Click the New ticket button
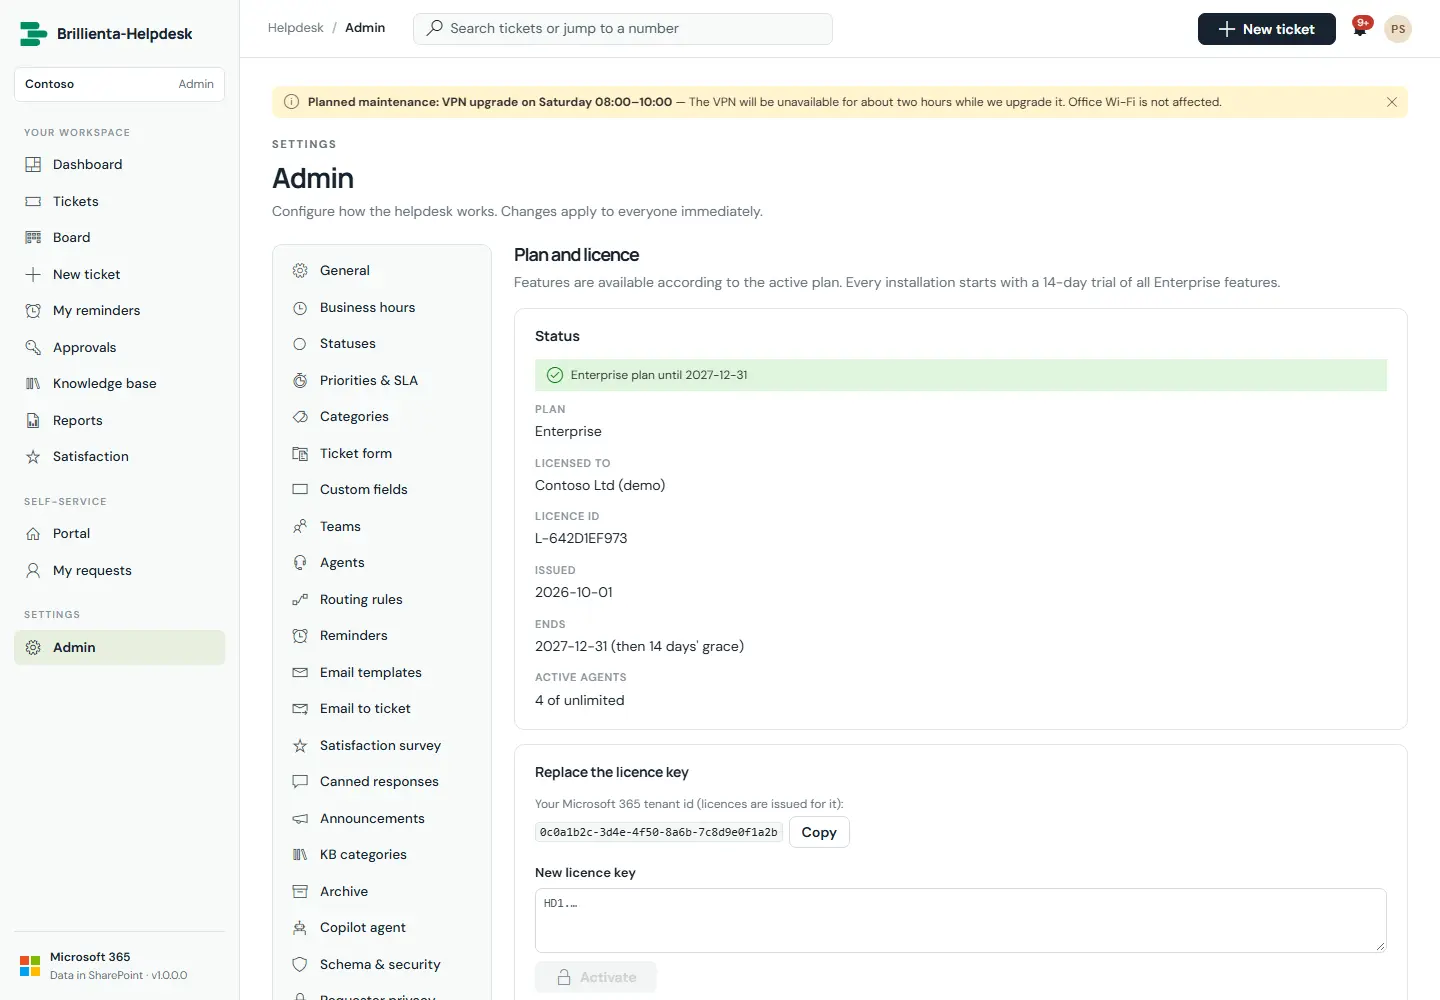The height and width of the screenshot is (1000, 1440). [1266, 29]
